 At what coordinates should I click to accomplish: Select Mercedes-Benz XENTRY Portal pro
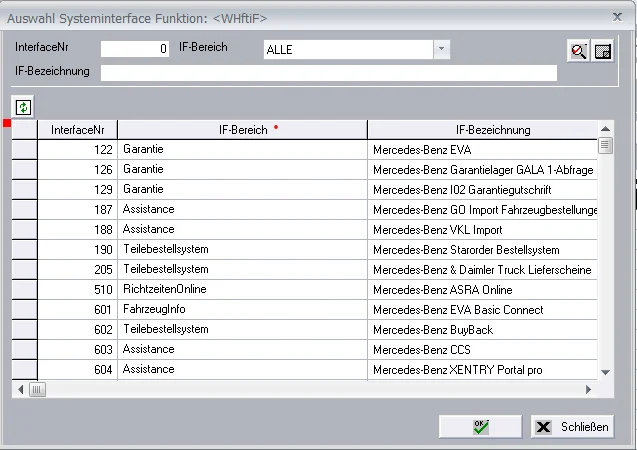482,369
